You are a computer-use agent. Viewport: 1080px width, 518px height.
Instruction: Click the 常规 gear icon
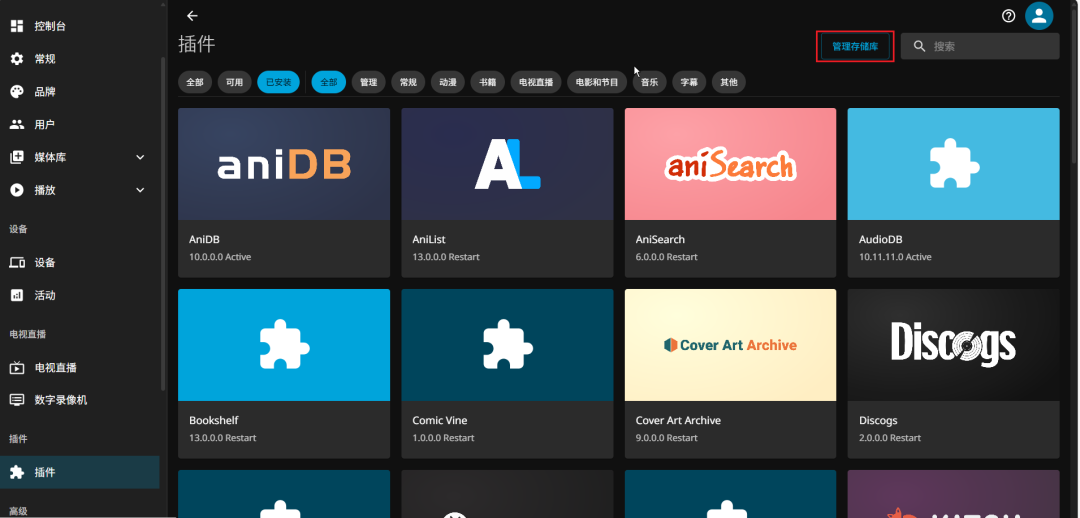tap(17, 59)
